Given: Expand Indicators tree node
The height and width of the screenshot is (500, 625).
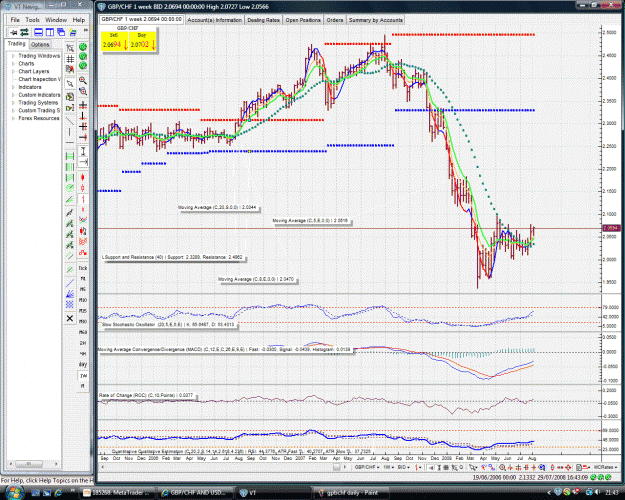Looking at the screenshot, I should coord(13,87).
